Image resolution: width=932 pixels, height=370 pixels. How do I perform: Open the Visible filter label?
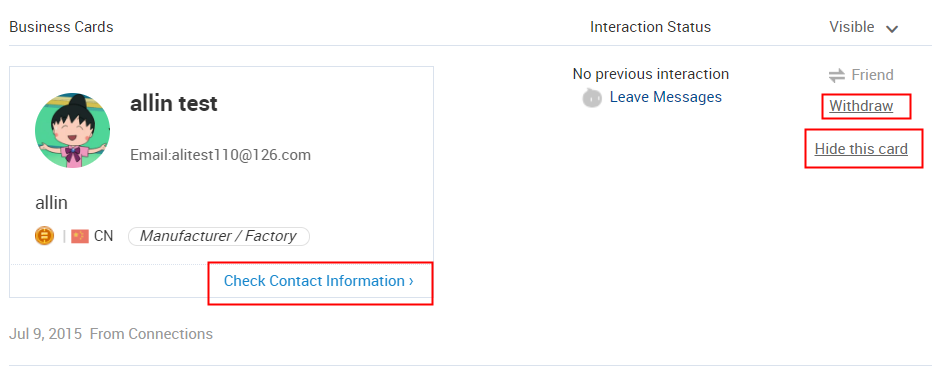coord(852,27)
